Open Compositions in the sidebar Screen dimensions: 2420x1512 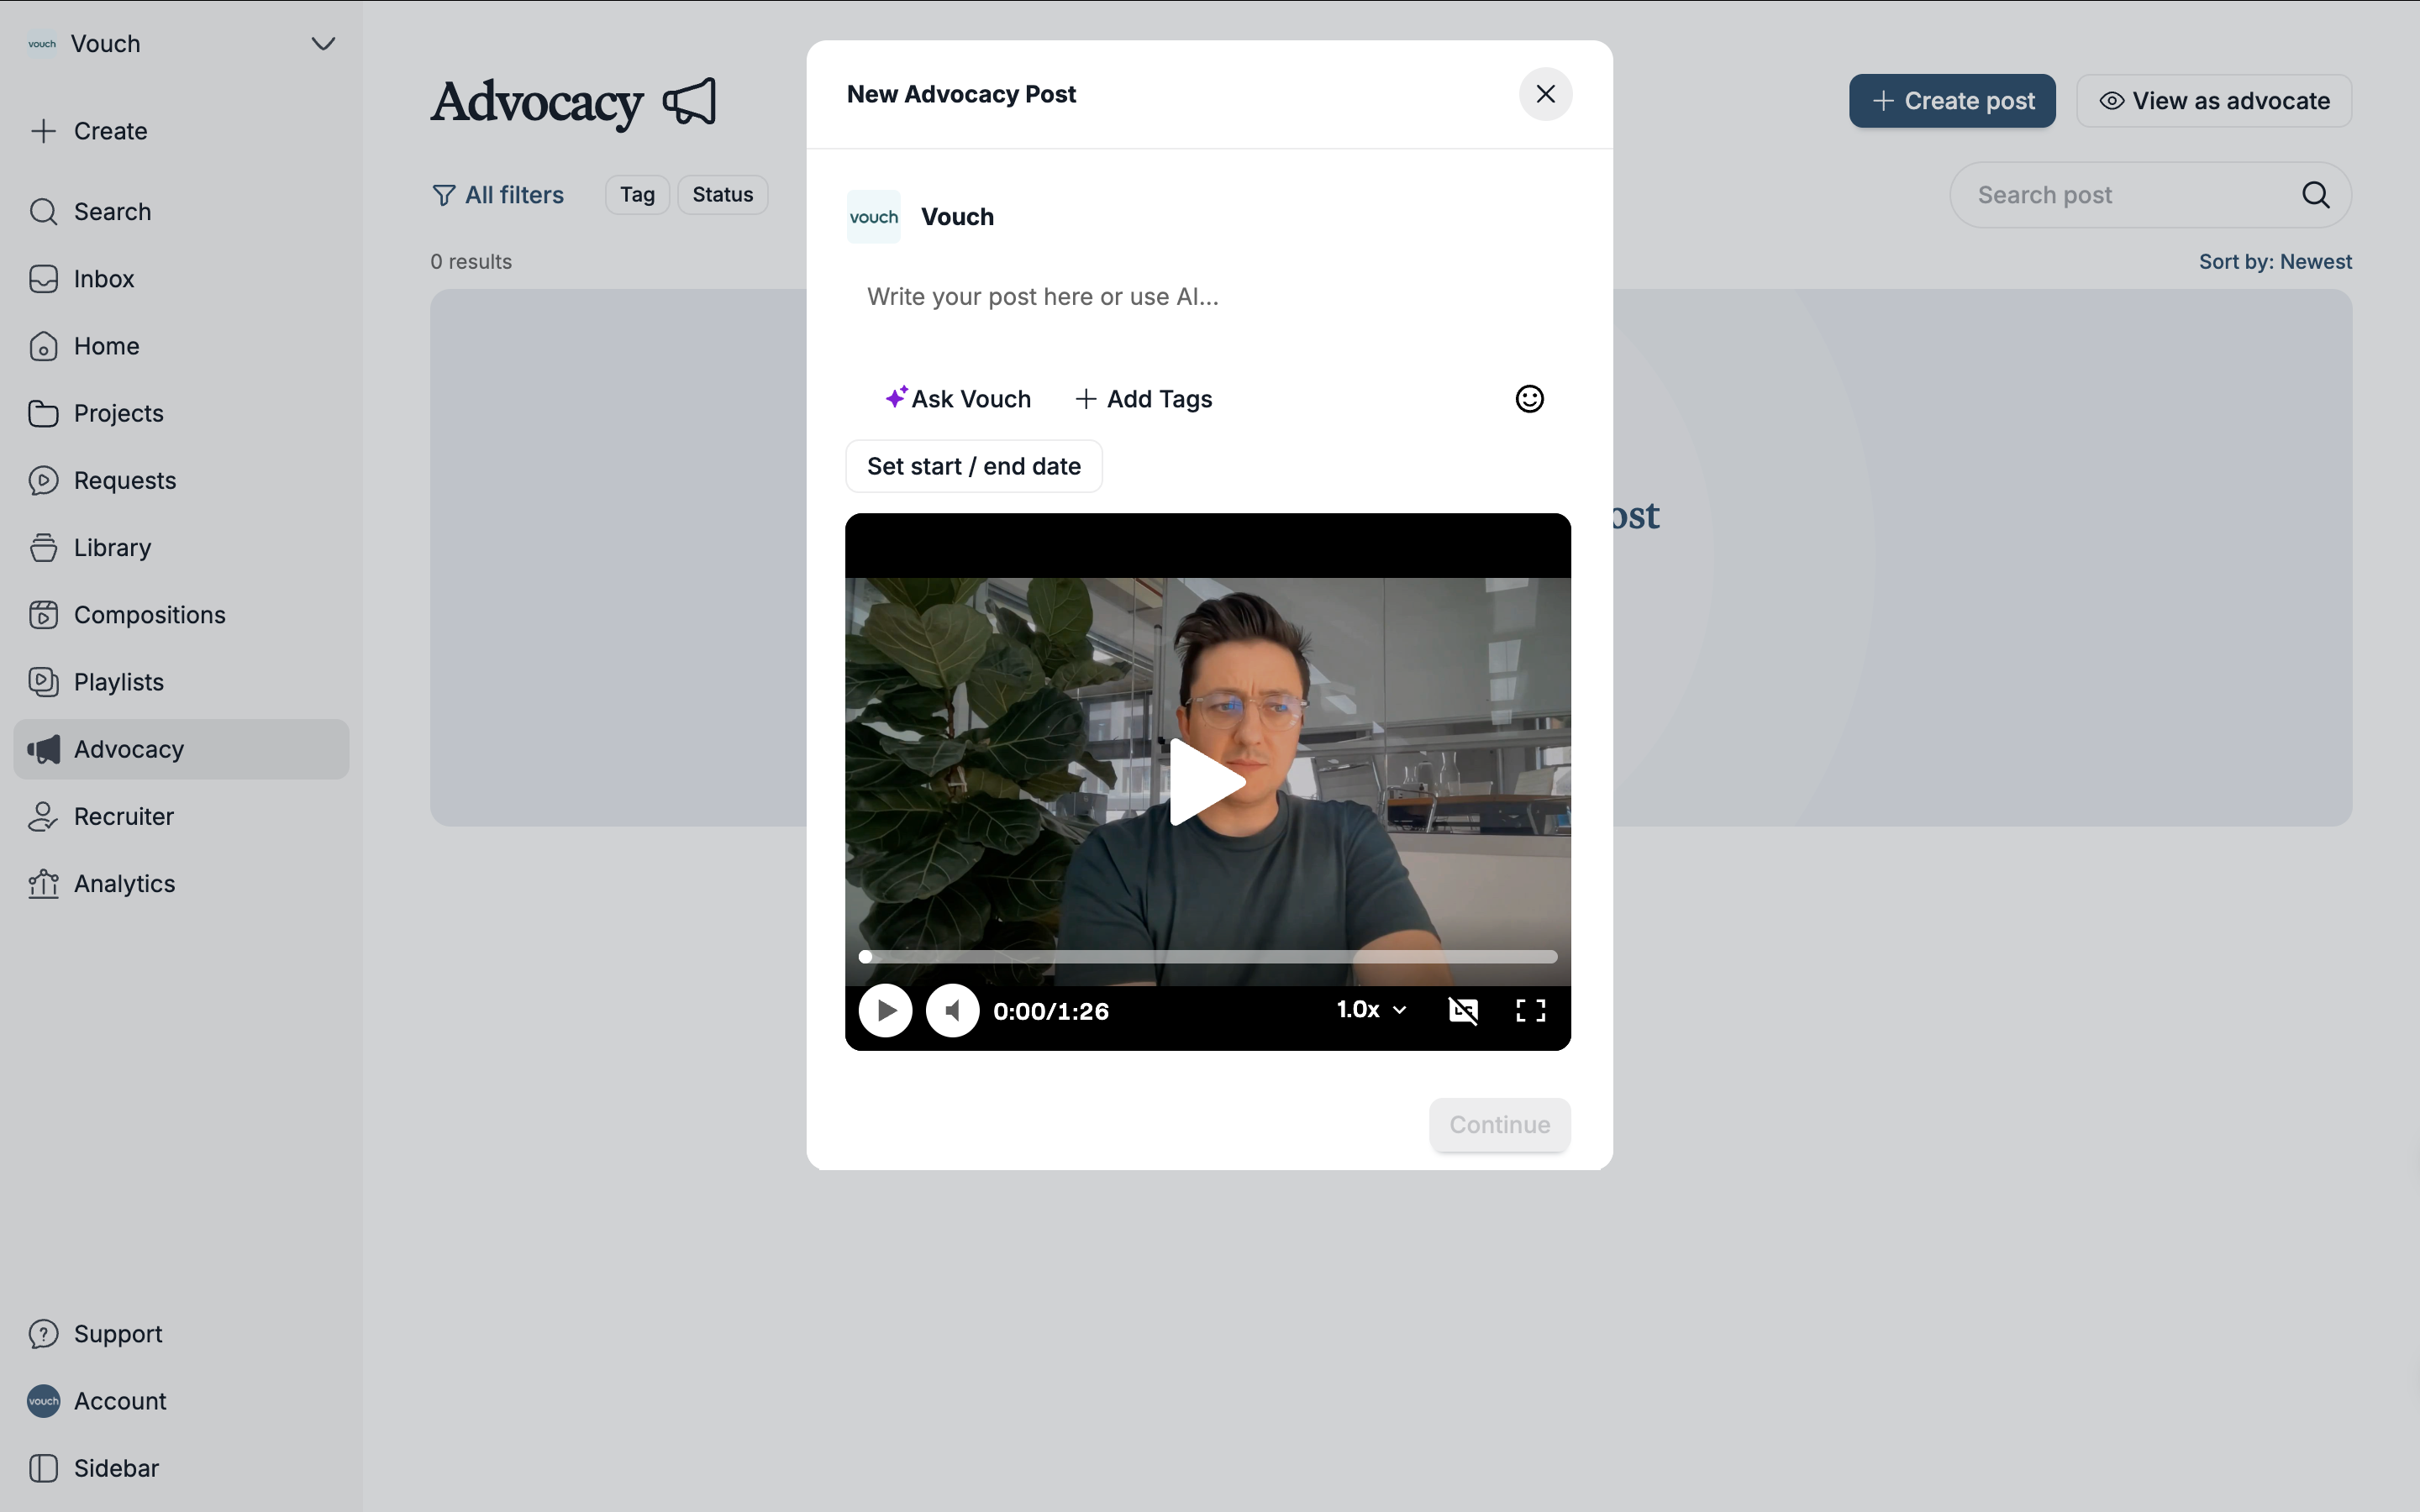149,615
